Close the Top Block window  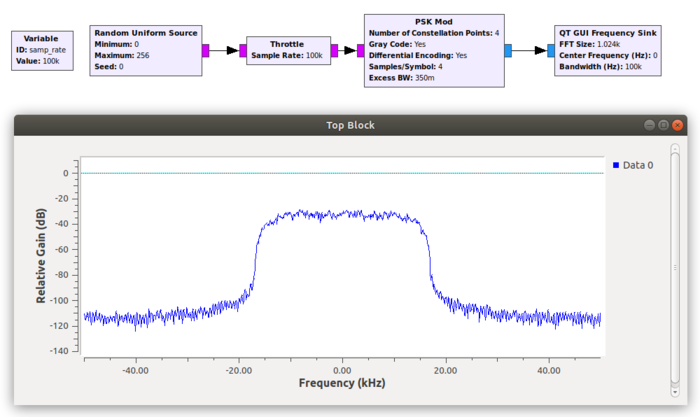point(677,125)
